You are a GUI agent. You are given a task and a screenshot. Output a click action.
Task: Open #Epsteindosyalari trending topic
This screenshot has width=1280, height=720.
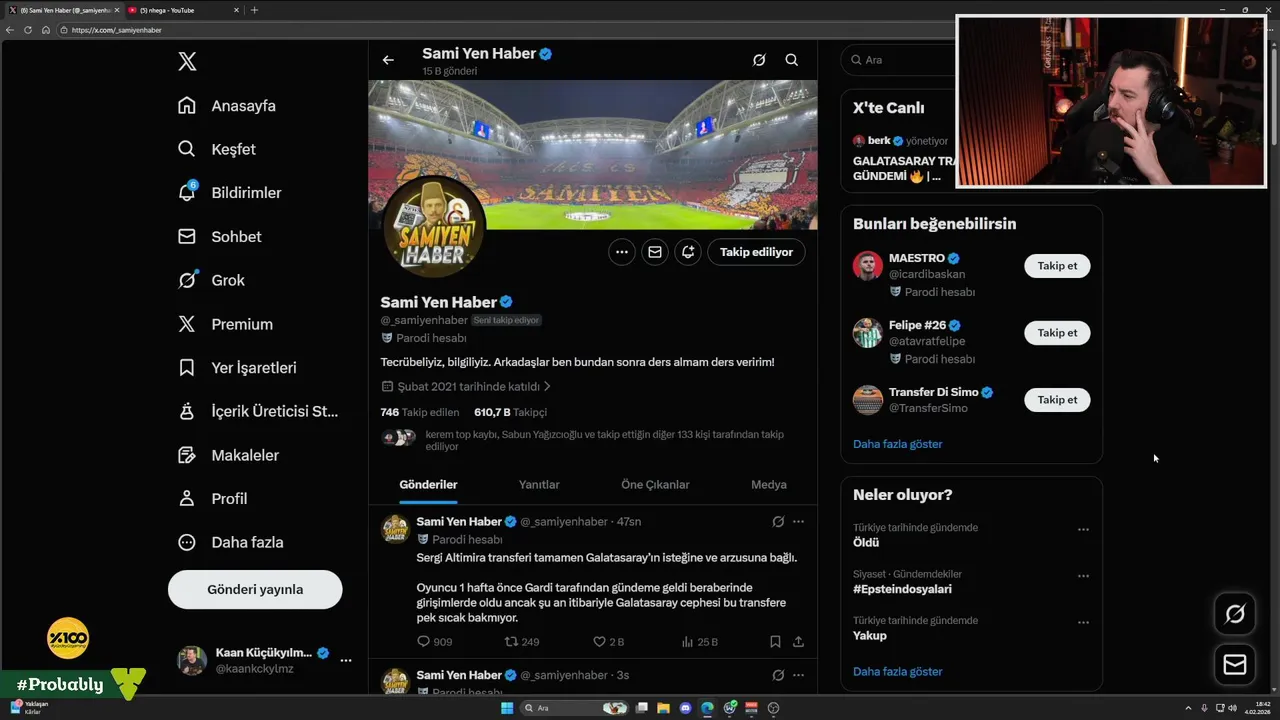[x=902, y=589]
